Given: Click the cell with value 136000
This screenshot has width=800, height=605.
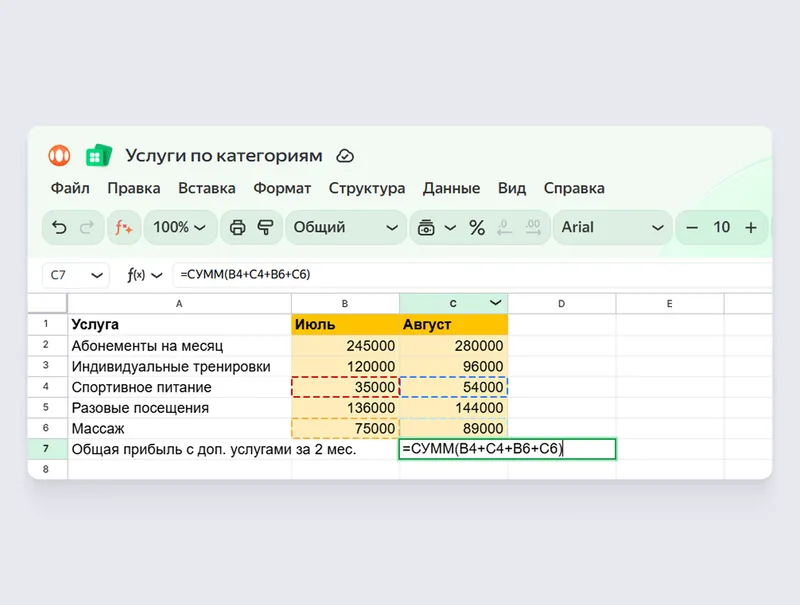Looking at the screenshot, I should click(345, 408).
